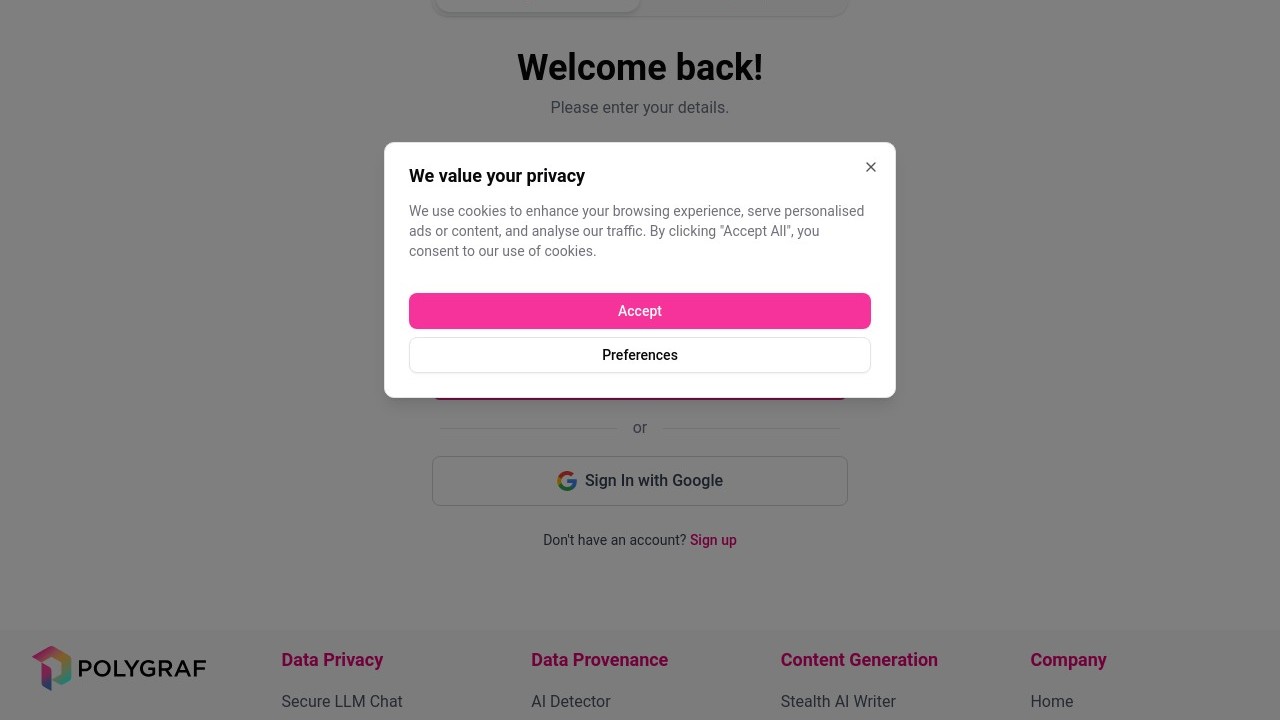The width and height of the screenshot is (1280, 720).
Task: Select the Data Privacy footer heading
Action: pyautogui.click(x=332, y=660)
